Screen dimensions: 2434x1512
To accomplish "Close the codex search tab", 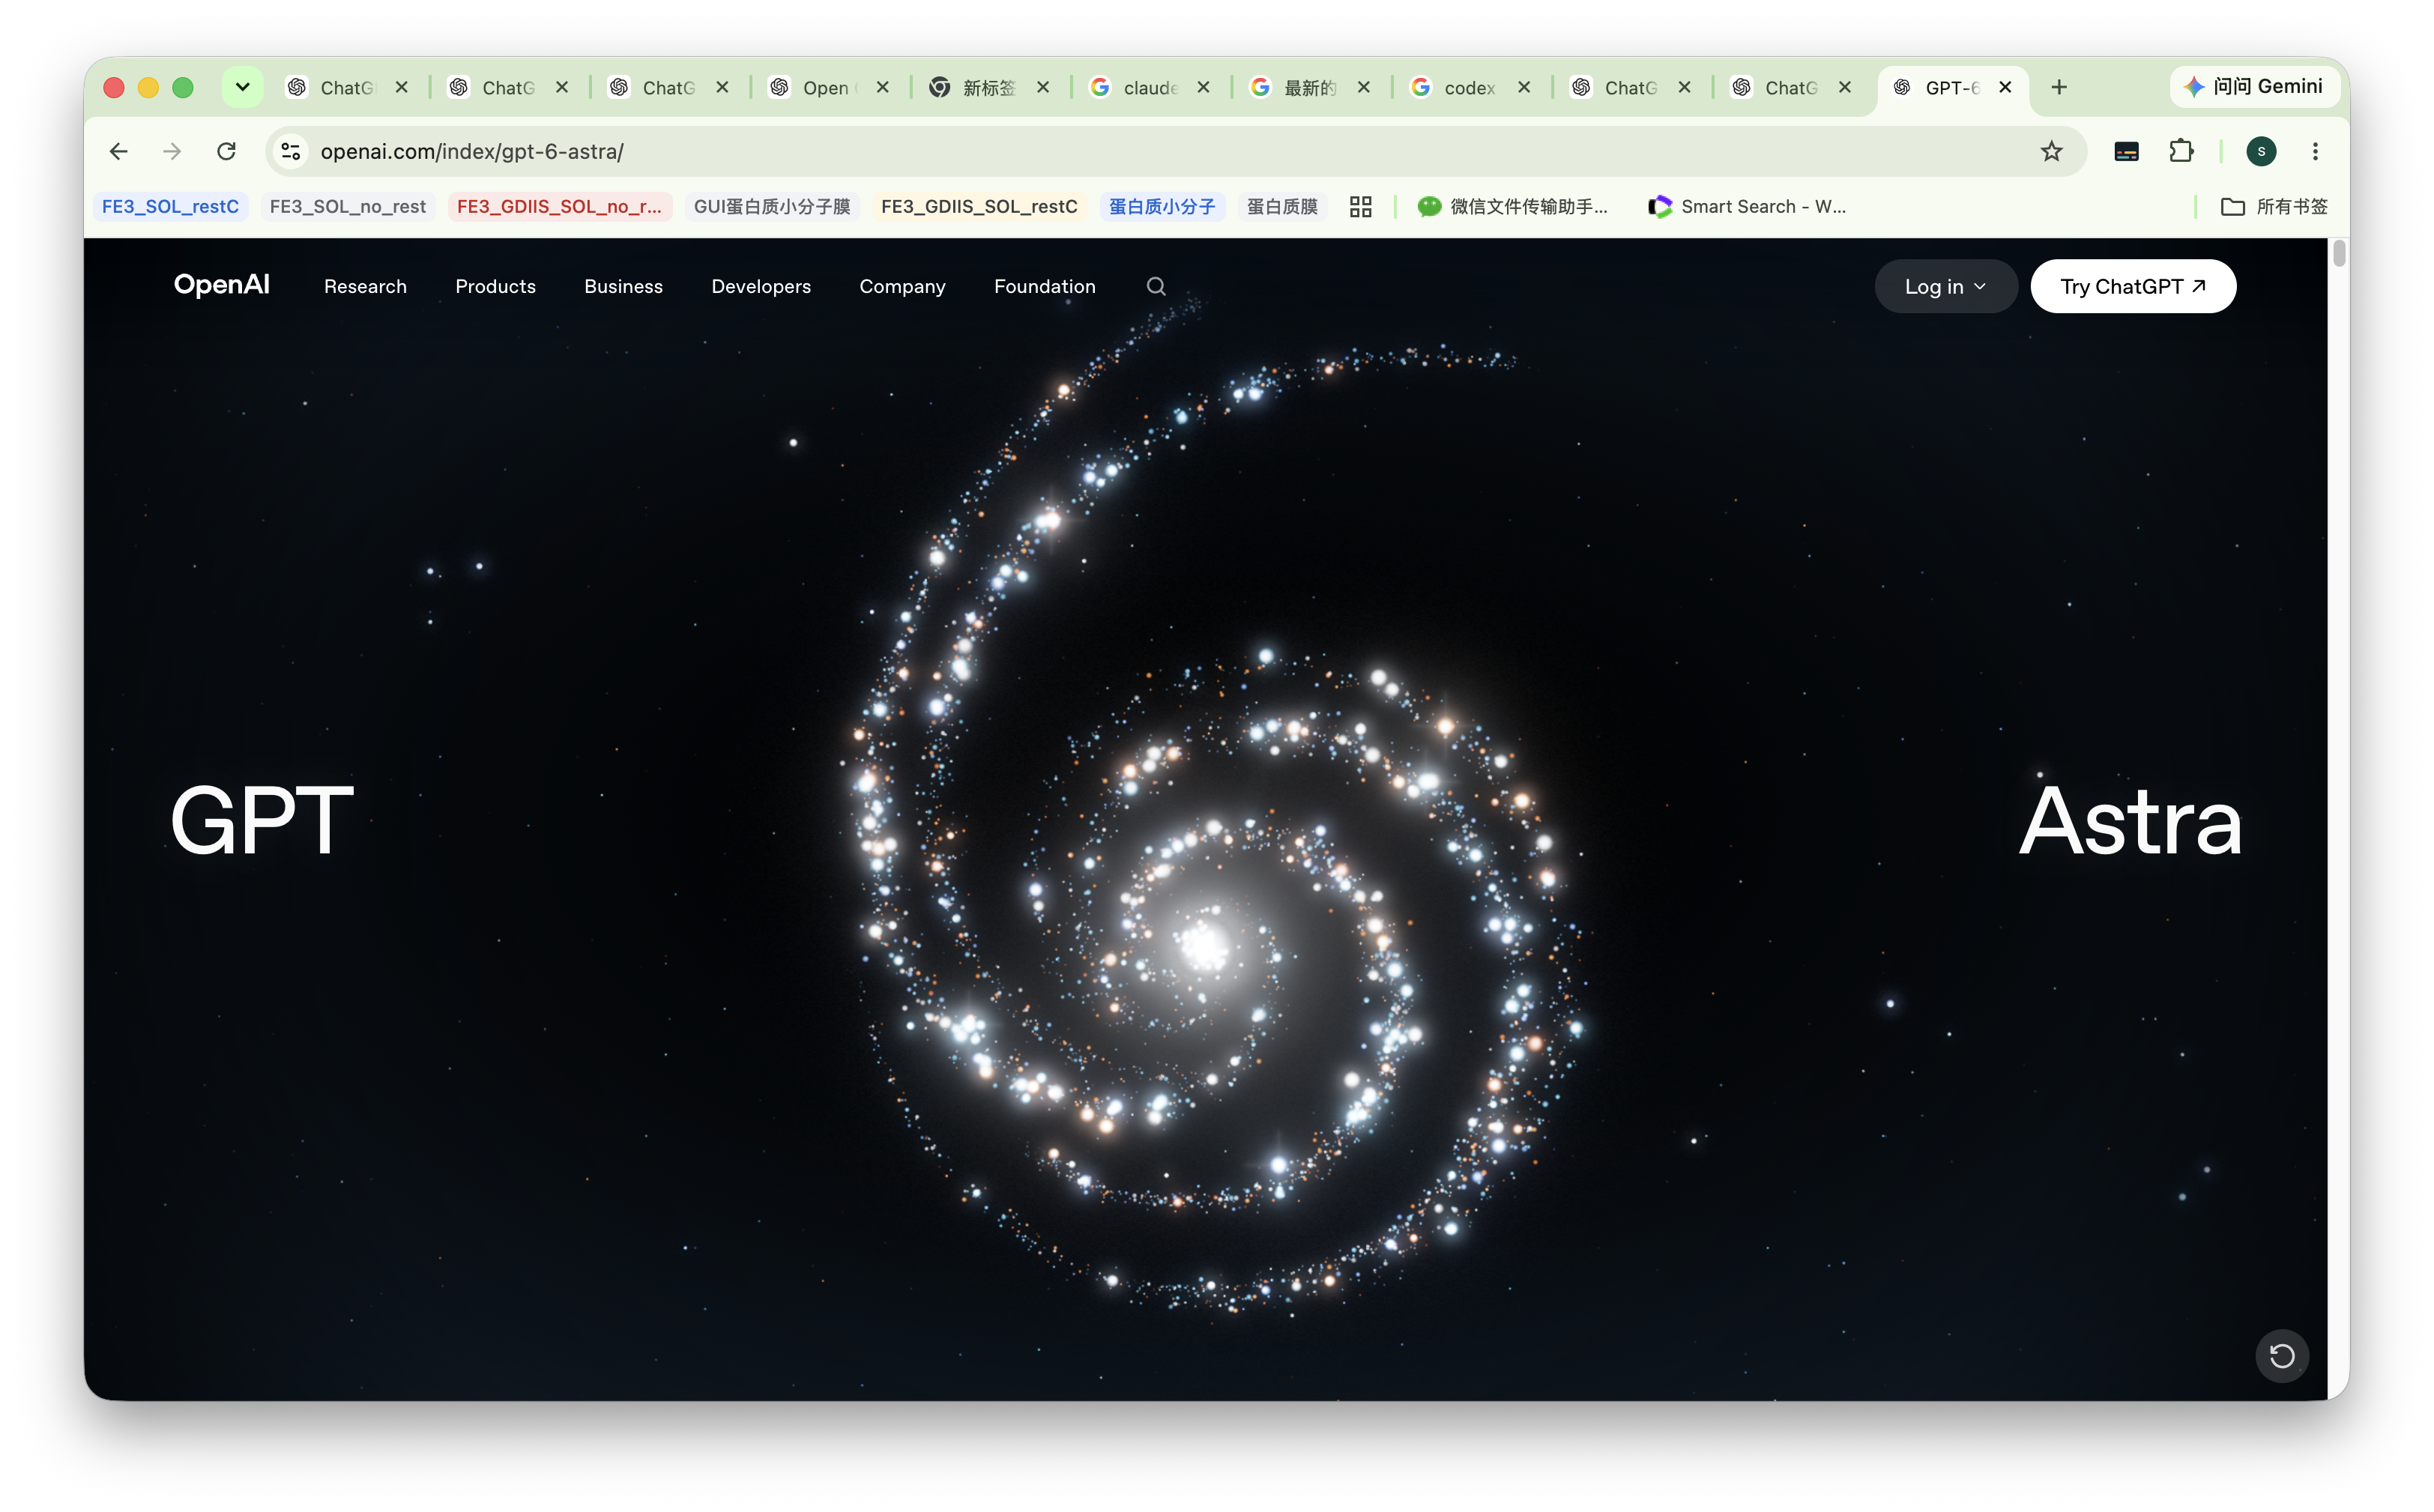I will pos(1524,87).
